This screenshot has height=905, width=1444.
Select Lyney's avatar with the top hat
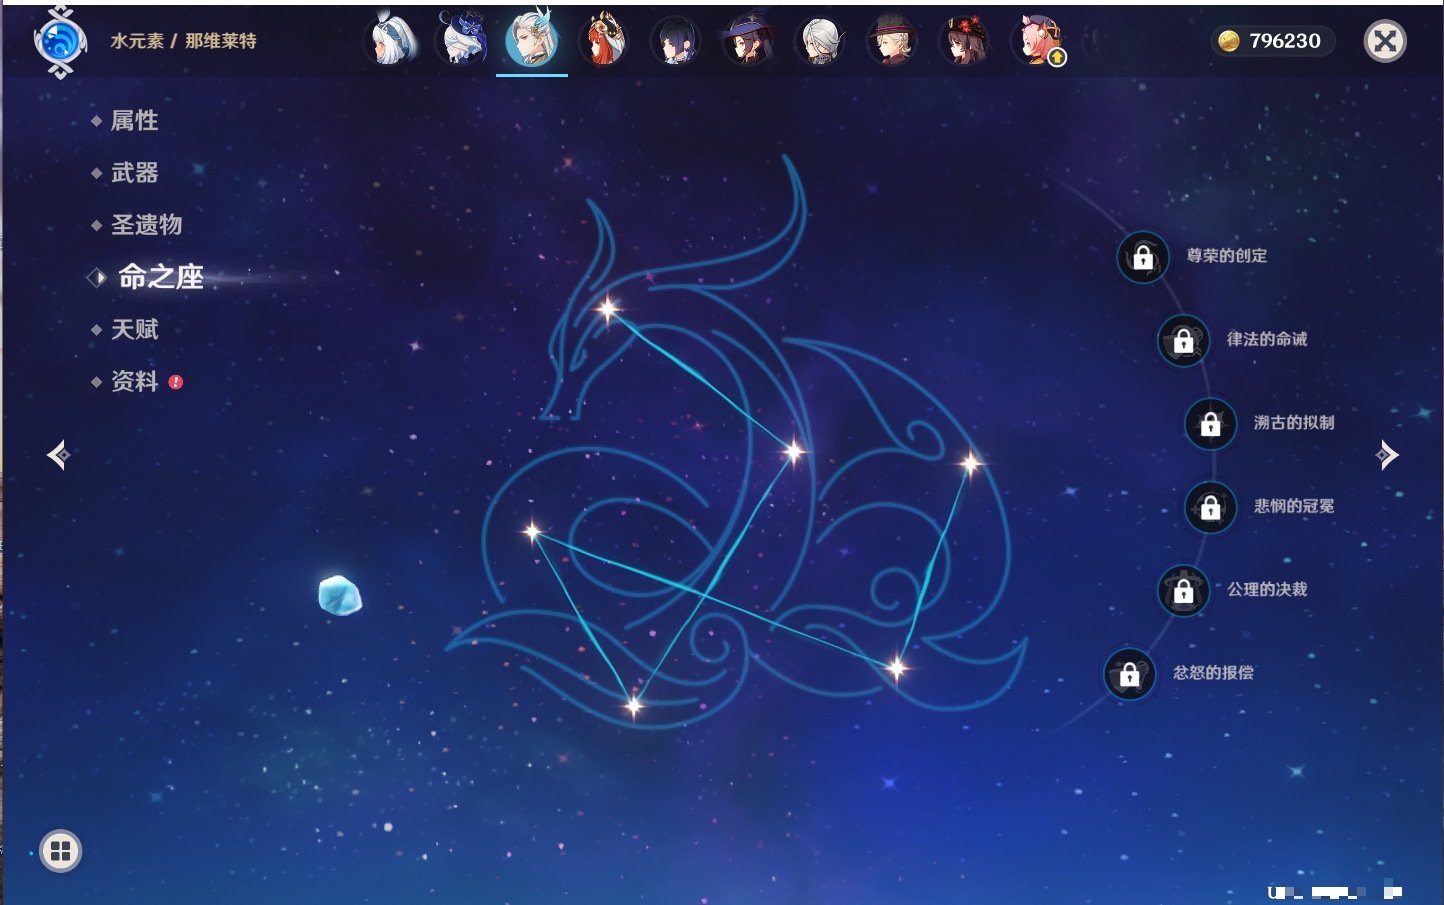891,41
